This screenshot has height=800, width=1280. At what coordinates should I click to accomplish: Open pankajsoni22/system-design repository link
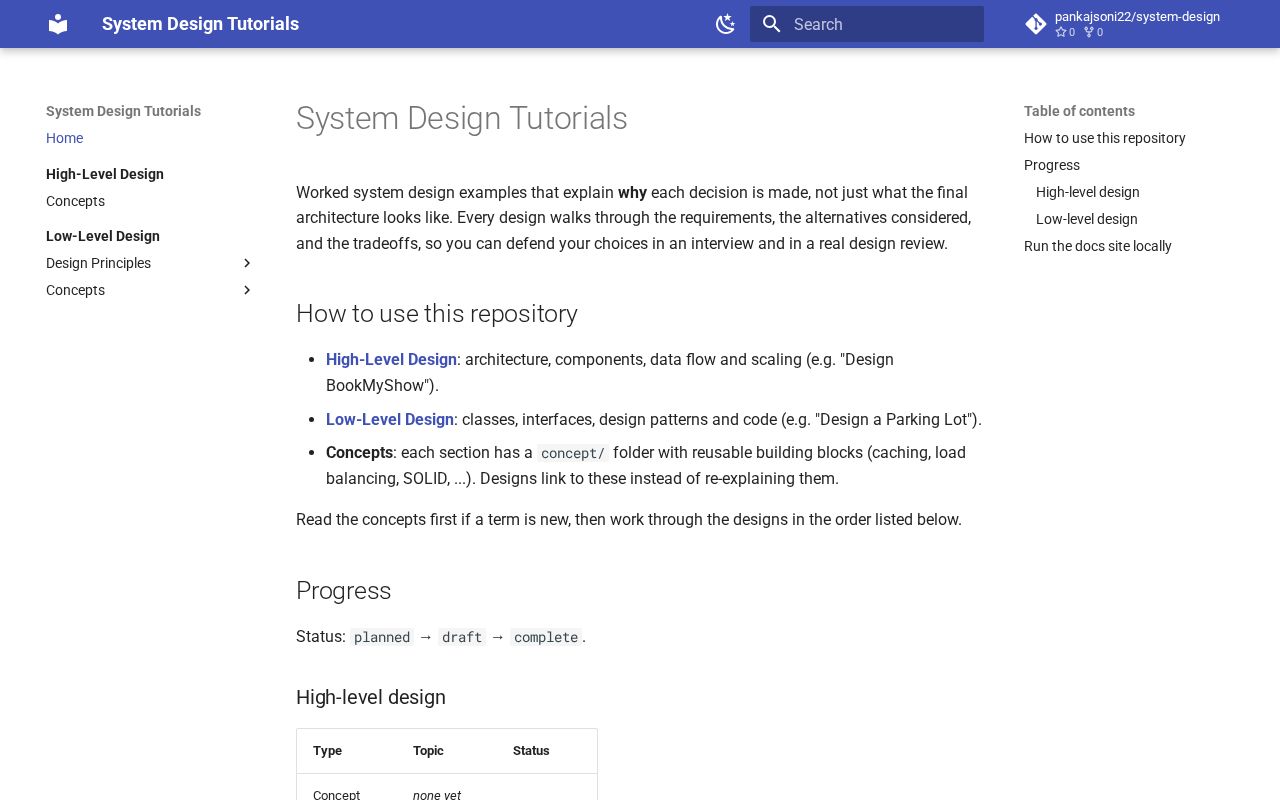[1137, 16]
